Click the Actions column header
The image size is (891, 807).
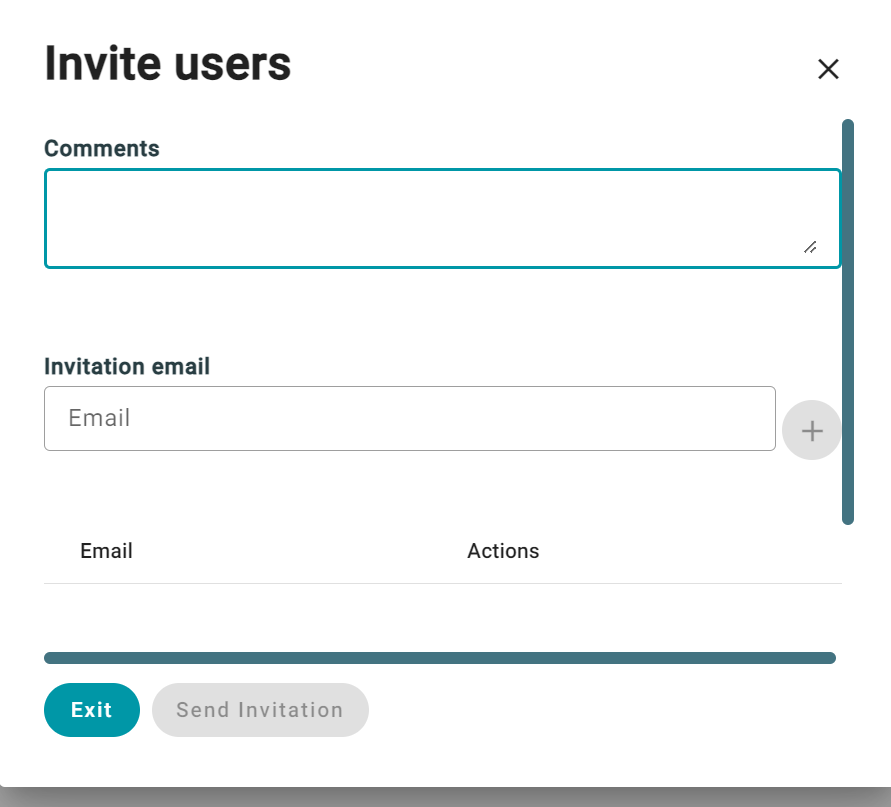503,551
